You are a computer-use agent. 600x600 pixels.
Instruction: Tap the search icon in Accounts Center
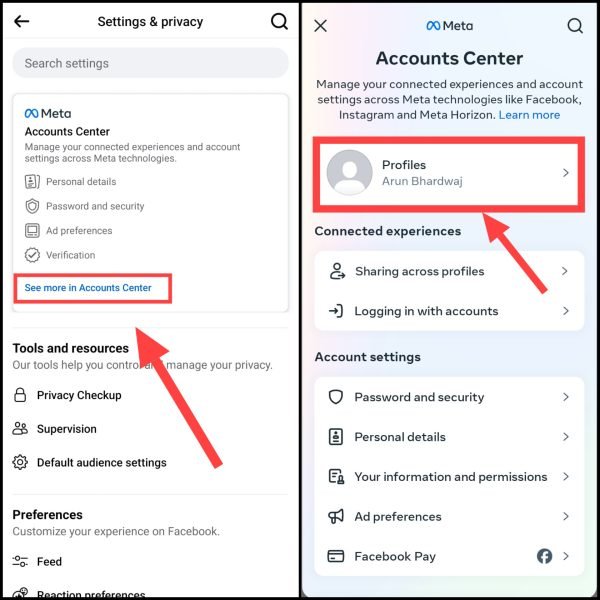click(575, 26)
